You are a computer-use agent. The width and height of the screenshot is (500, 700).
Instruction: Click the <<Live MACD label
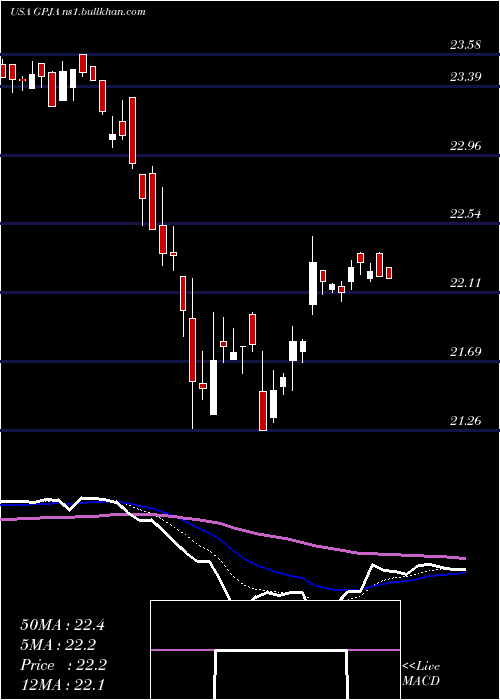point(421,674)
